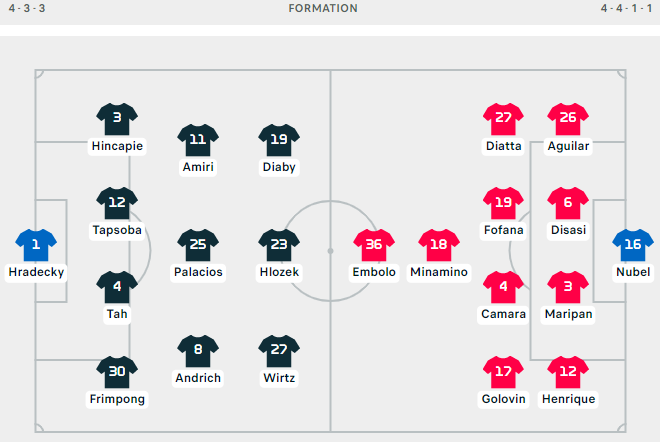
Task: Select the Fofana name label
Action: [x=503, y=230]
